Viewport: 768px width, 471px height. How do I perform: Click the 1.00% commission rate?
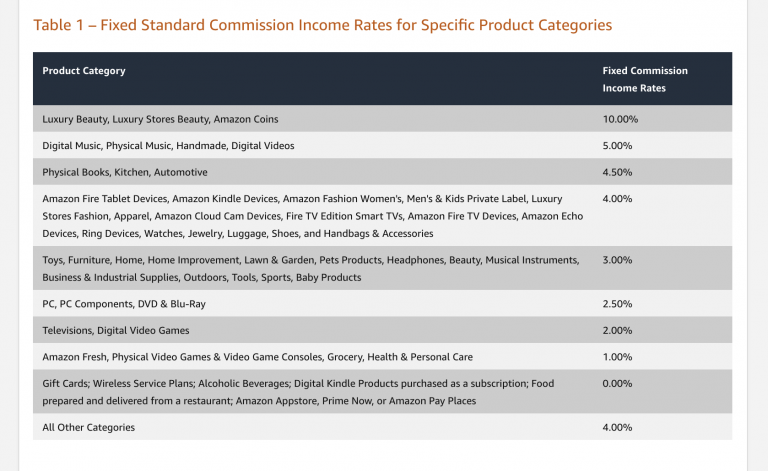[617, 356]
